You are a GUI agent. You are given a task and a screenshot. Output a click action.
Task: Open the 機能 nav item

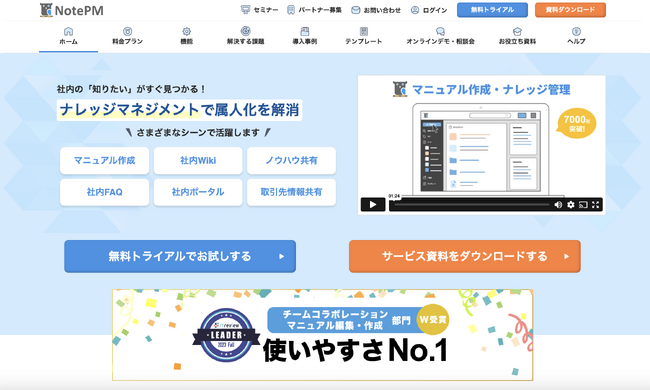187,36
